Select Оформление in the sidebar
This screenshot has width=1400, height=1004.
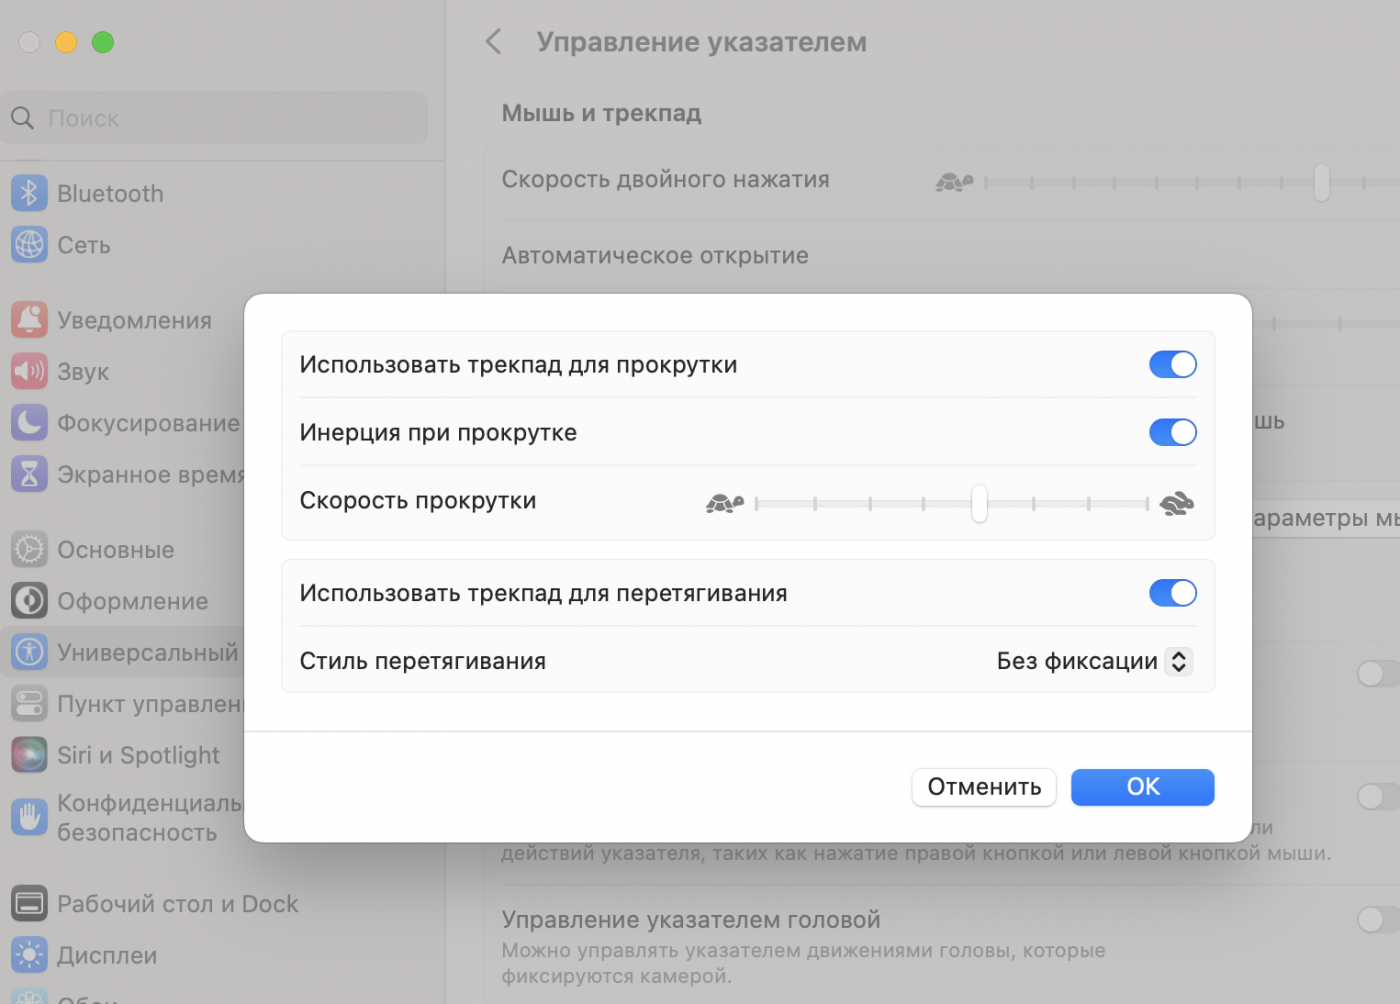132,601
